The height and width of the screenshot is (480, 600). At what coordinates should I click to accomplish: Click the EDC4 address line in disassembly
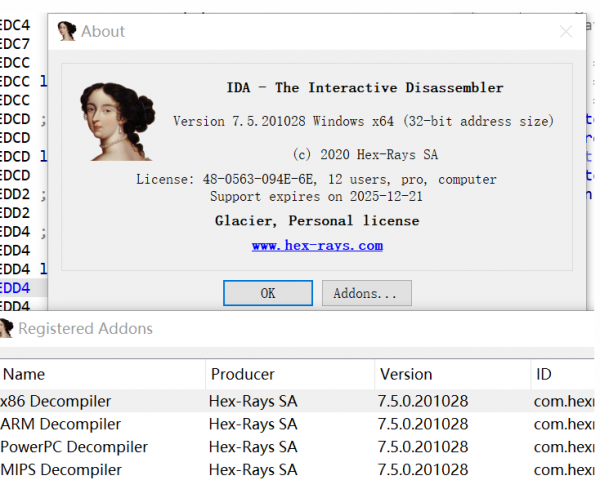click(x=15, y=25)
